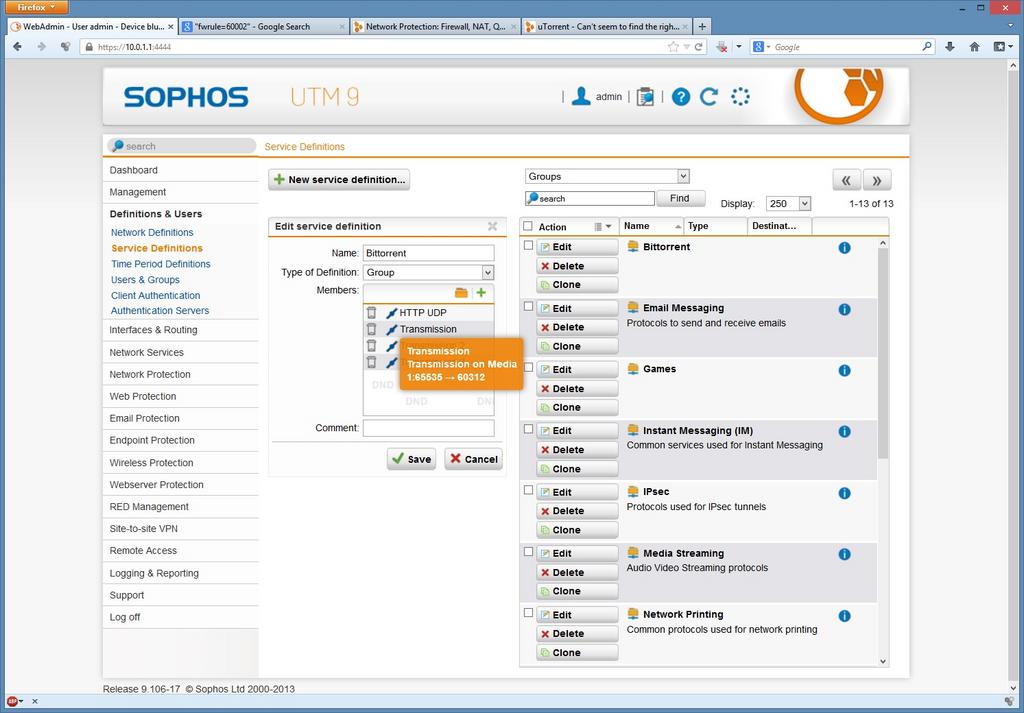Viewport: 1024px width, 713px height.
Task: Open the blue help question mark icon
Action: 680,97
